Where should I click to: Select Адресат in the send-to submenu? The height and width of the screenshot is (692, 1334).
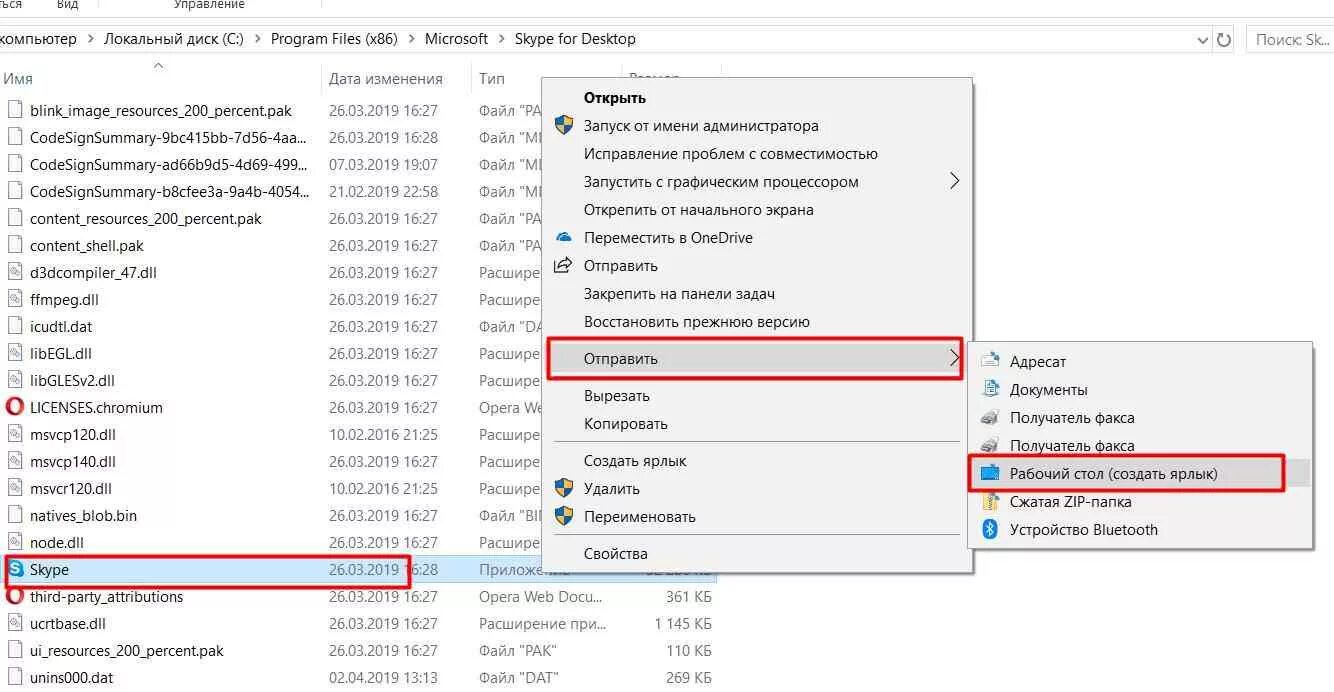click(x=1038, y=362)
